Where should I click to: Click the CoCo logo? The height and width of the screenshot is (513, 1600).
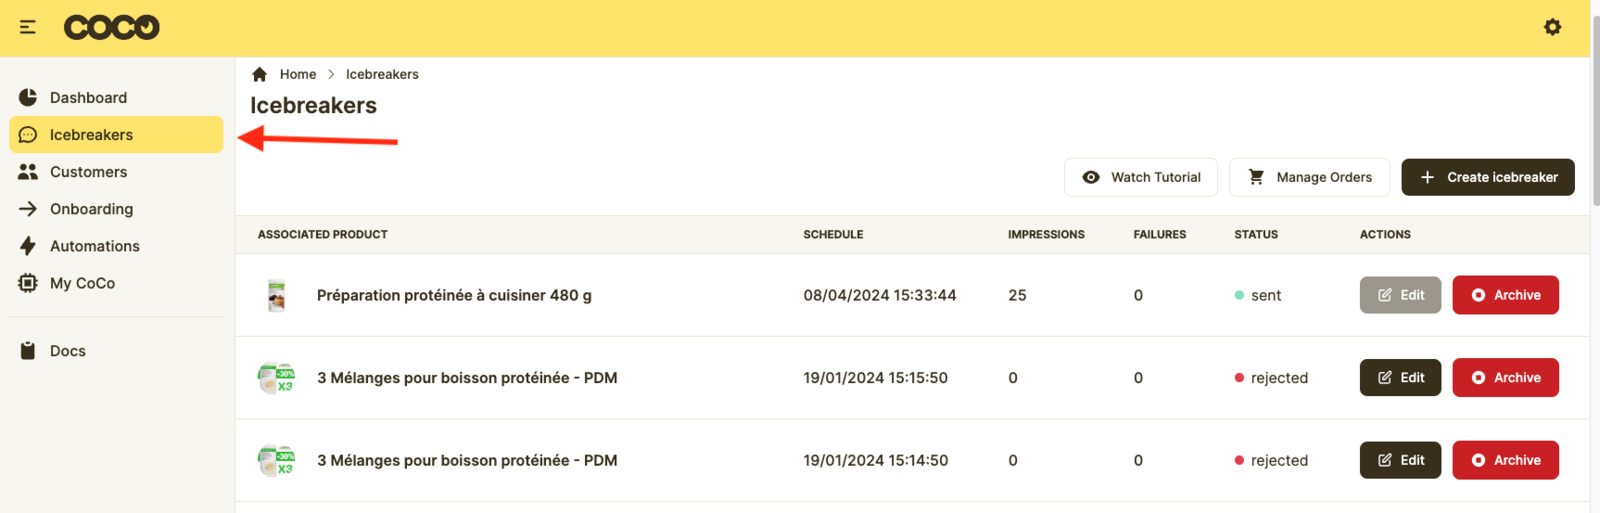111,27
